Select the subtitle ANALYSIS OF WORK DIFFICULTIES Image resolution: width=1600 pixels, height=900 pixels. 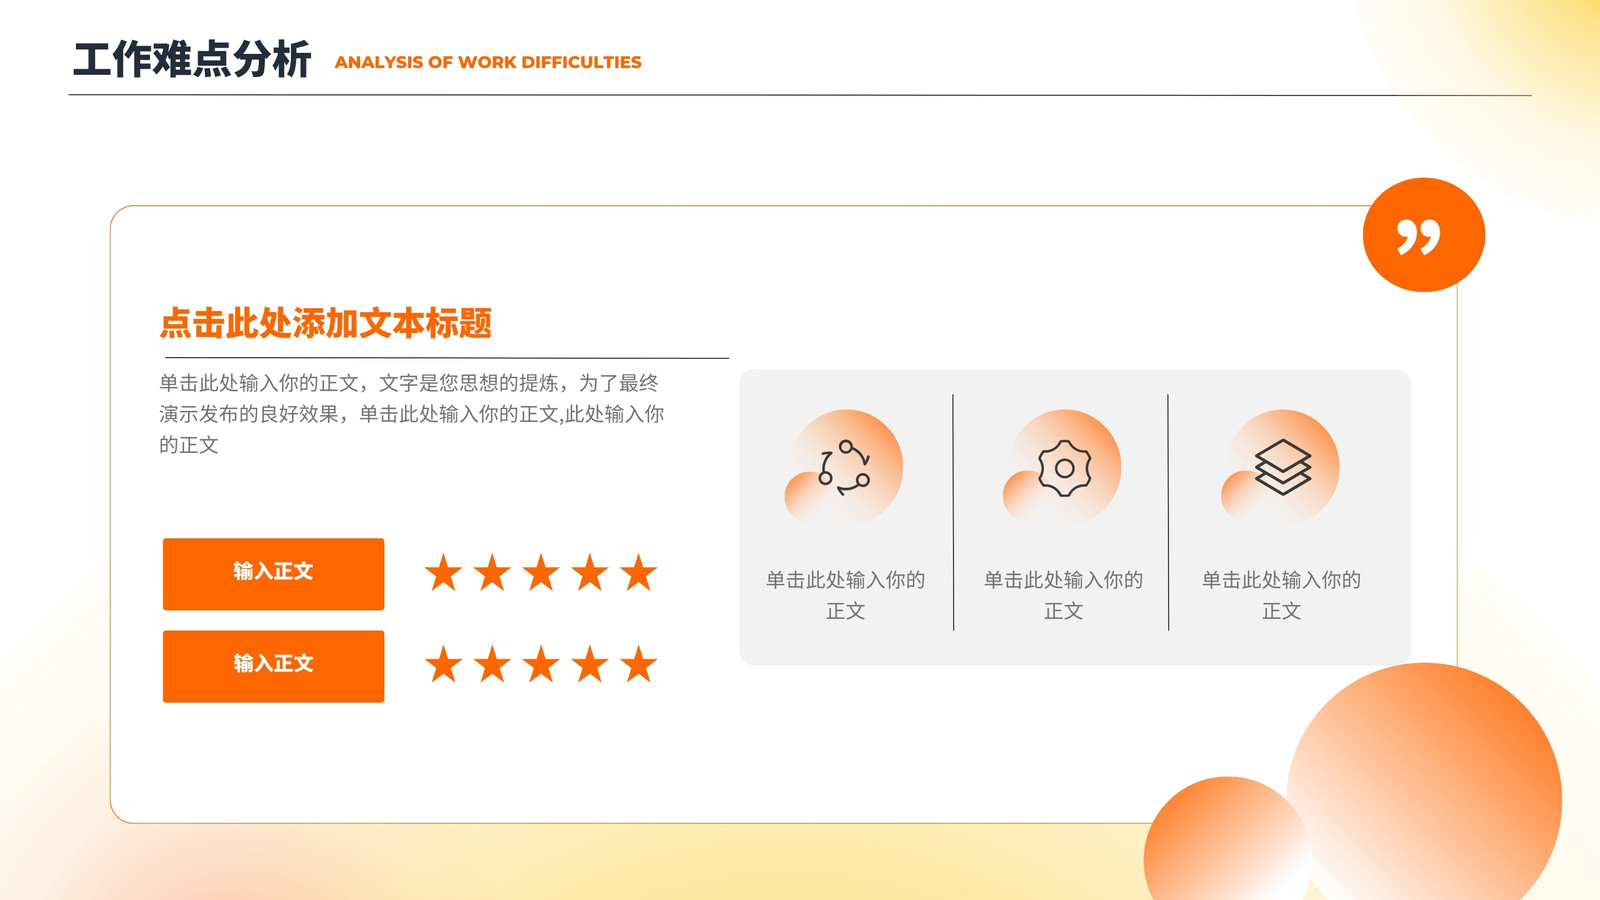[488, 62]
